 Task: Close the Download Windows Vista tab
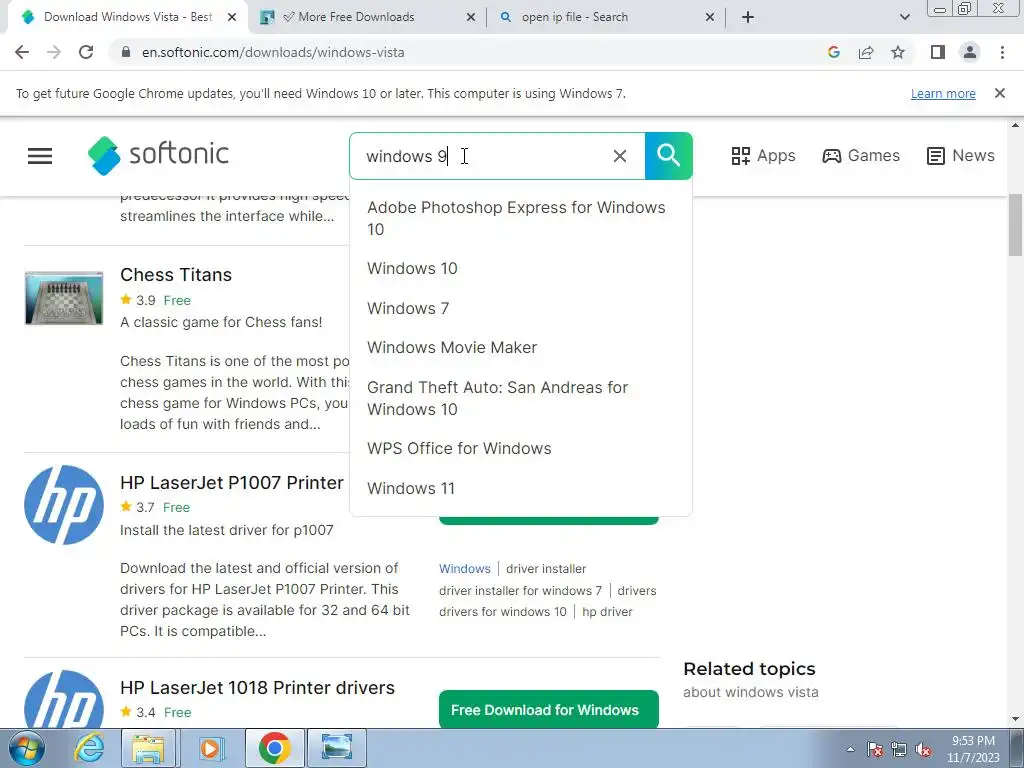[x=232, y=17]
